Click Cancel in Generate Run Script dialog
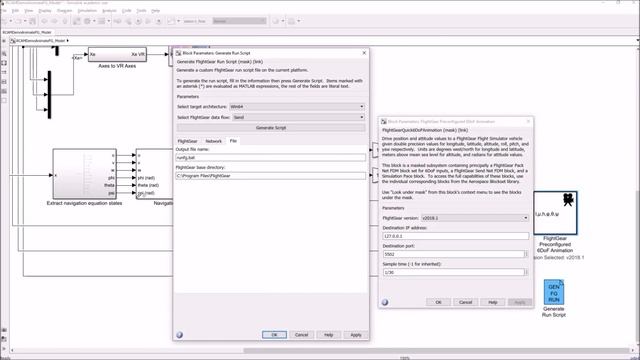 302,335
